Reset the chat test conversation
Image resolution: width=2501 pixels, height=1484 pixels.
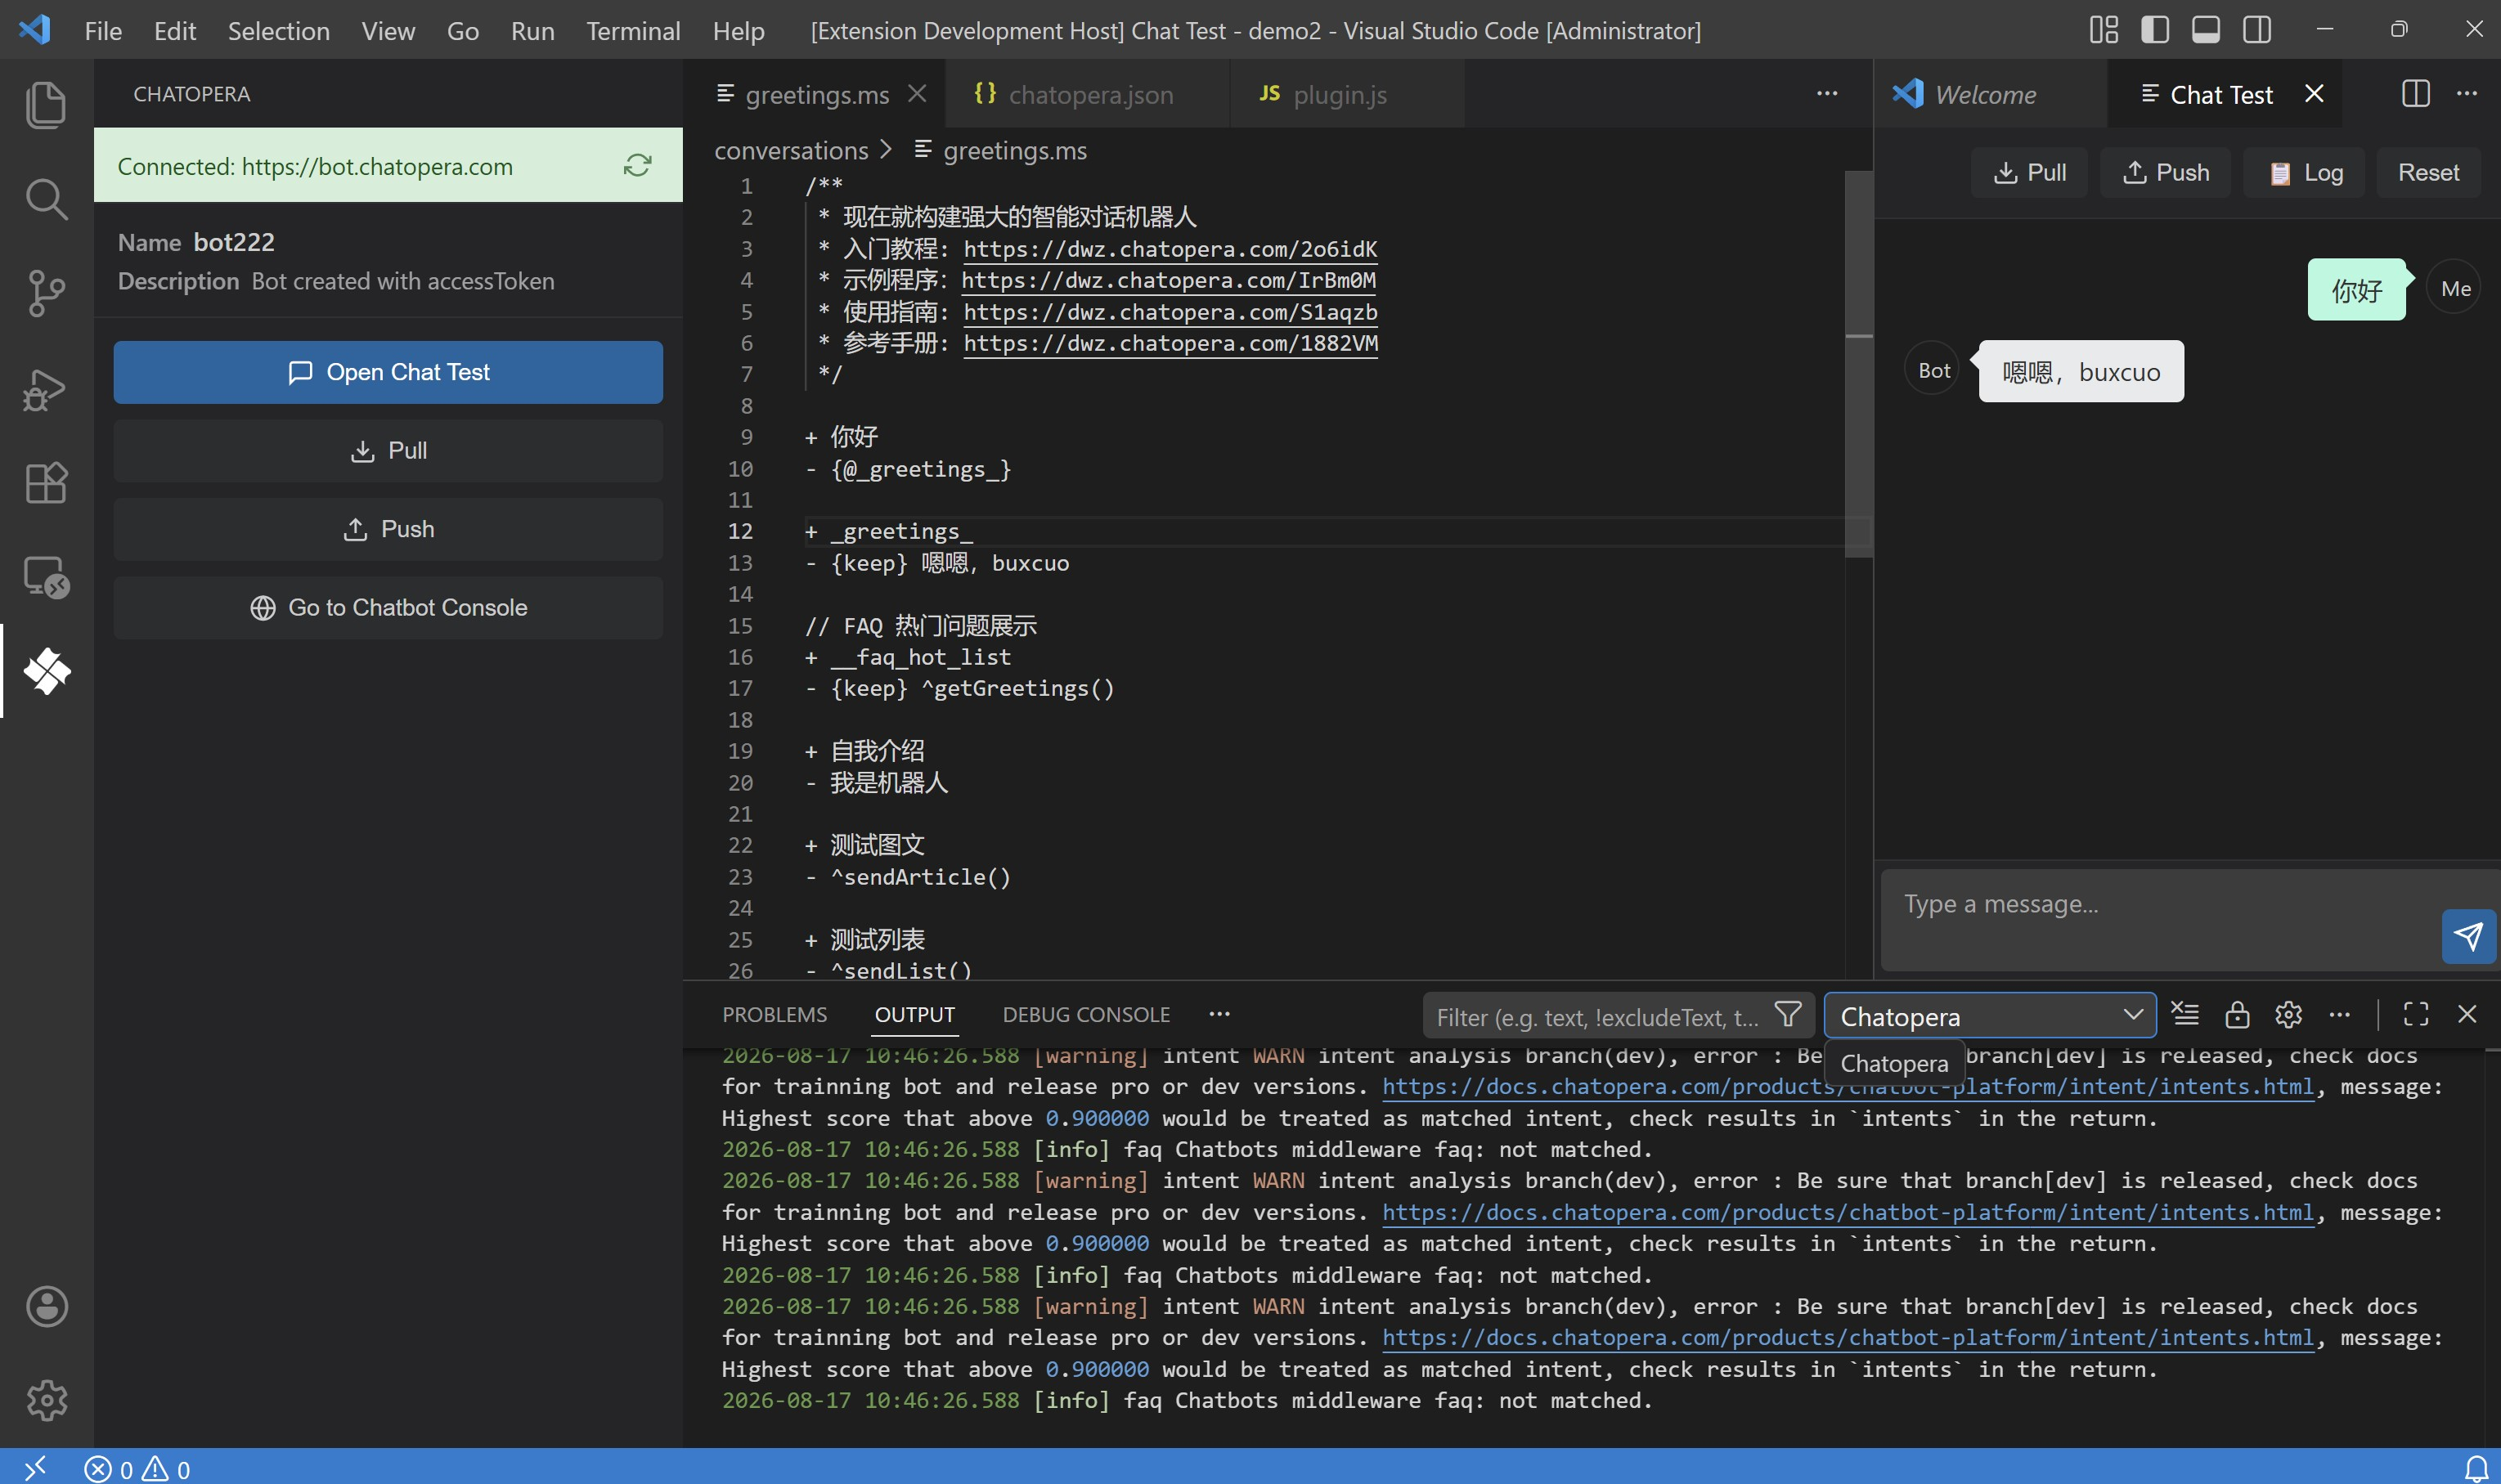coord(2428,173)
